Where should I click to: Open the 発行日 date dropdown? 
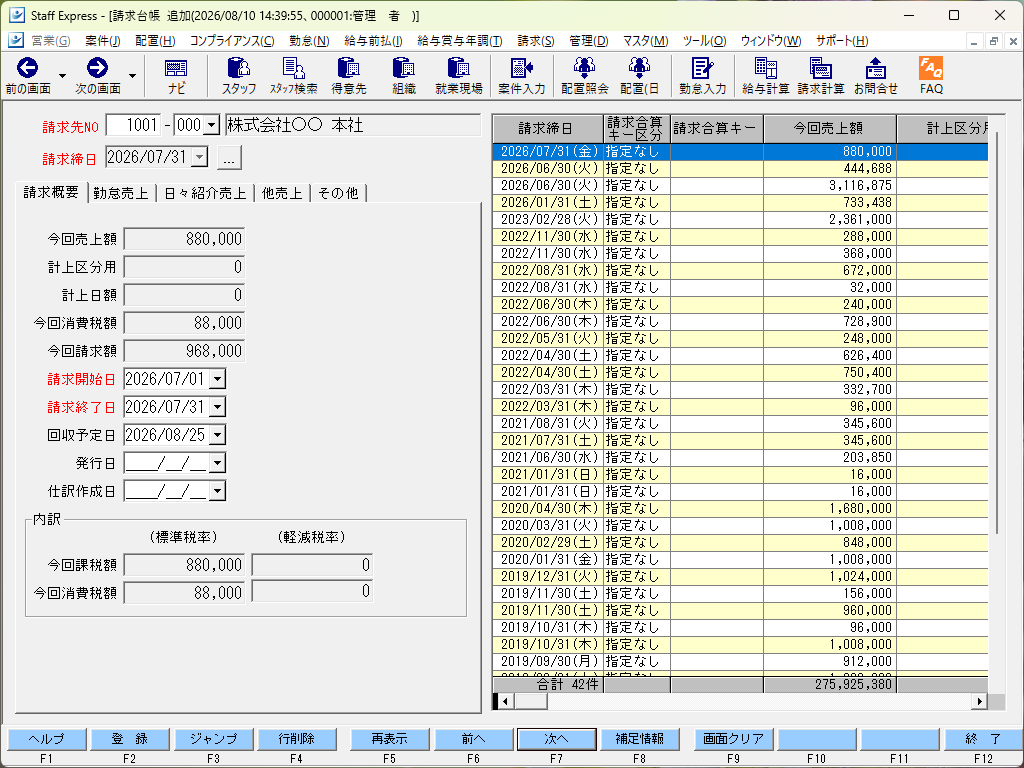(218, 463)
